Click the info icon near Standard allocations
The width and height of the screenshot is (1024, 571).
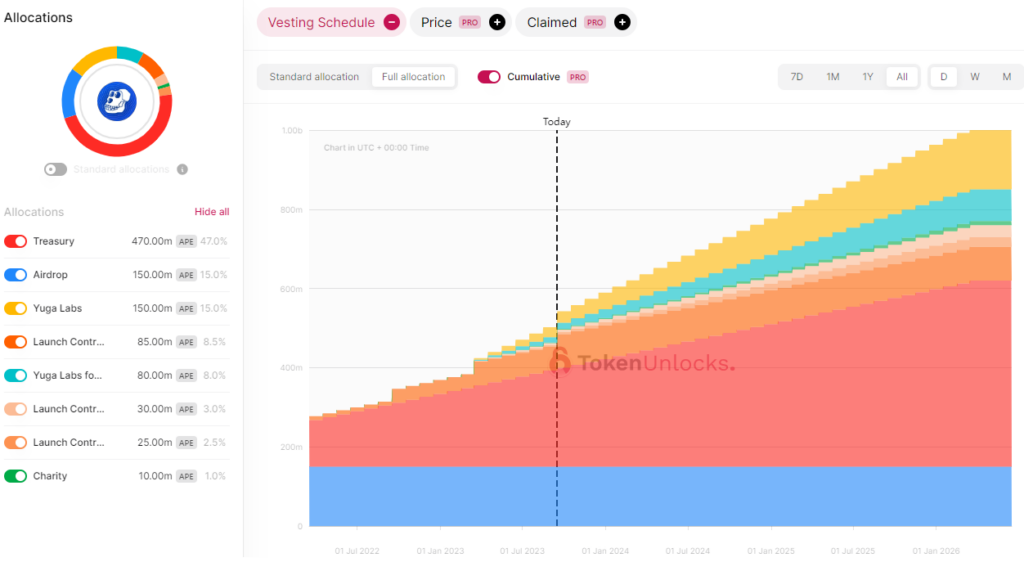click(182, 169)
